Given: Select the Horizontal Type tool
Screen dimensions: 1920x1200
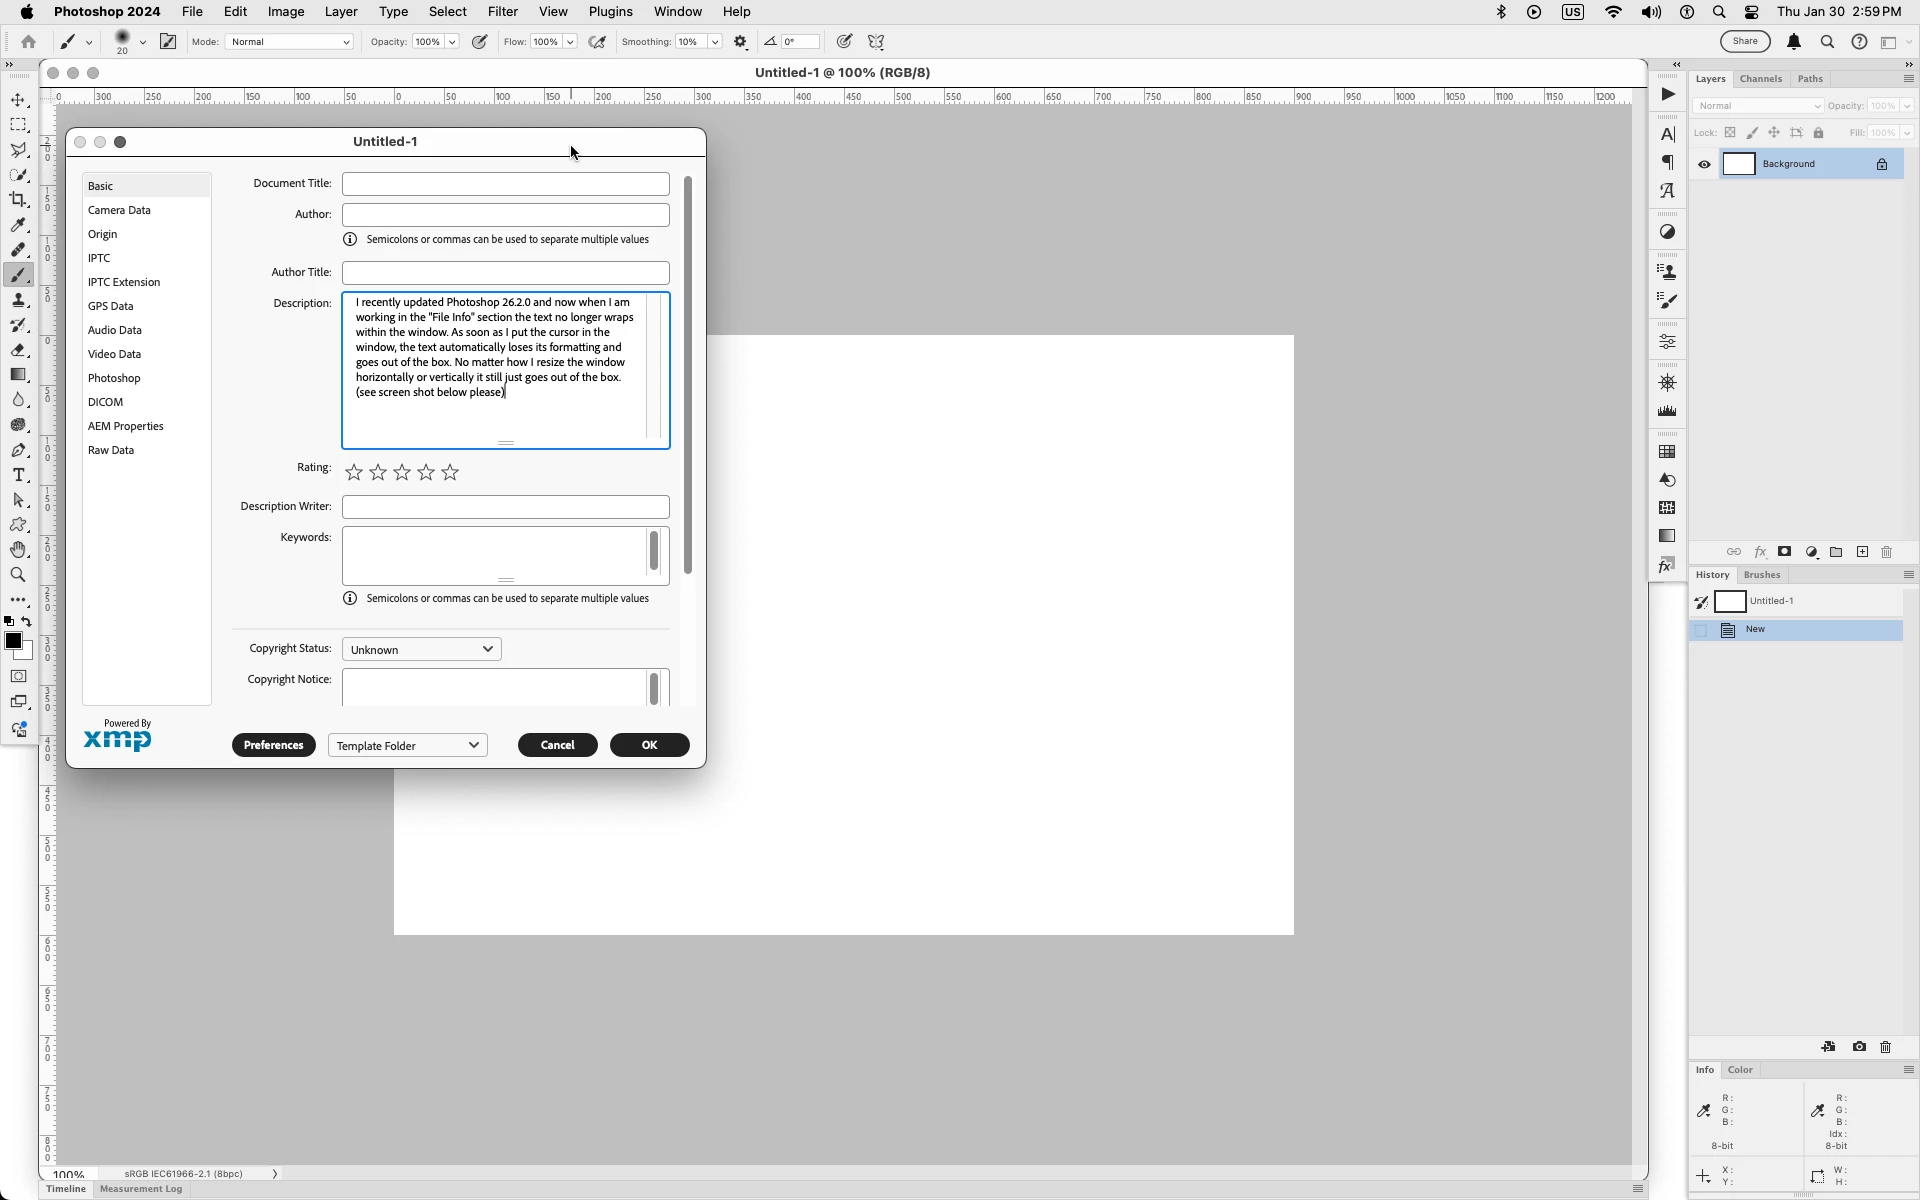Looking at the screenshot, I should click(x=18, y=475).
